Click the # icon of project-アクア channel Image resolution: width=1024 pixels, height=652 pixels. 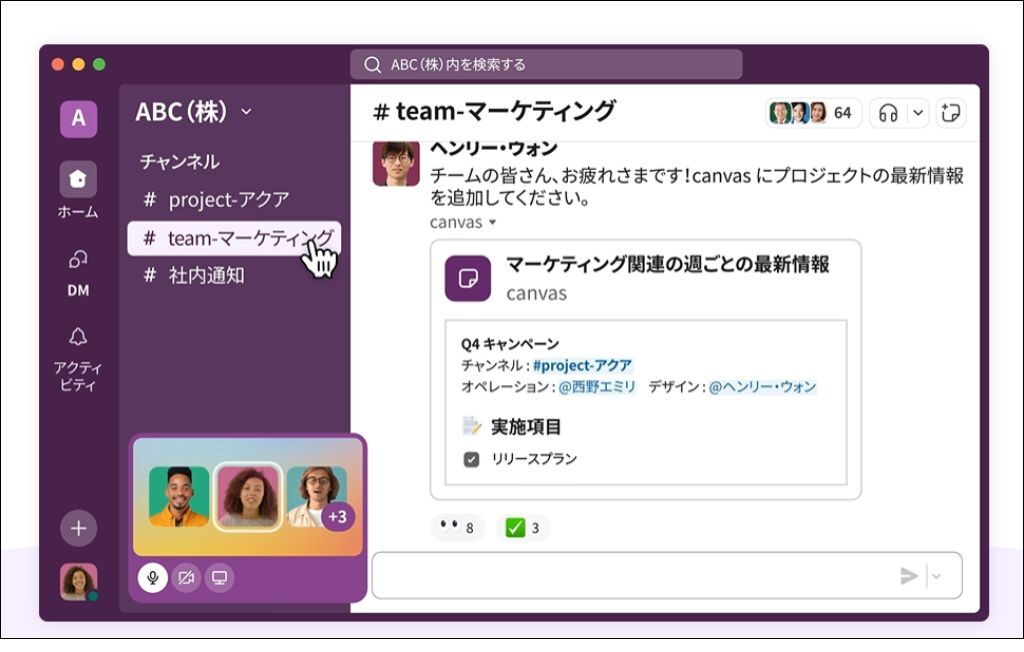pos(150,199)
